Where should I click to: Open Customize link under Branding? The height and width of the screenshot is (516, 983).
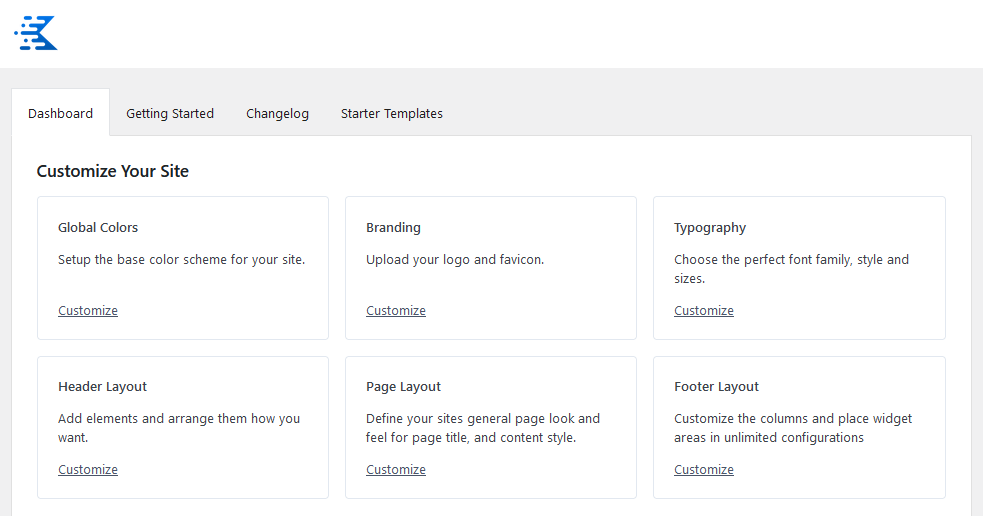tap(396, 310)
